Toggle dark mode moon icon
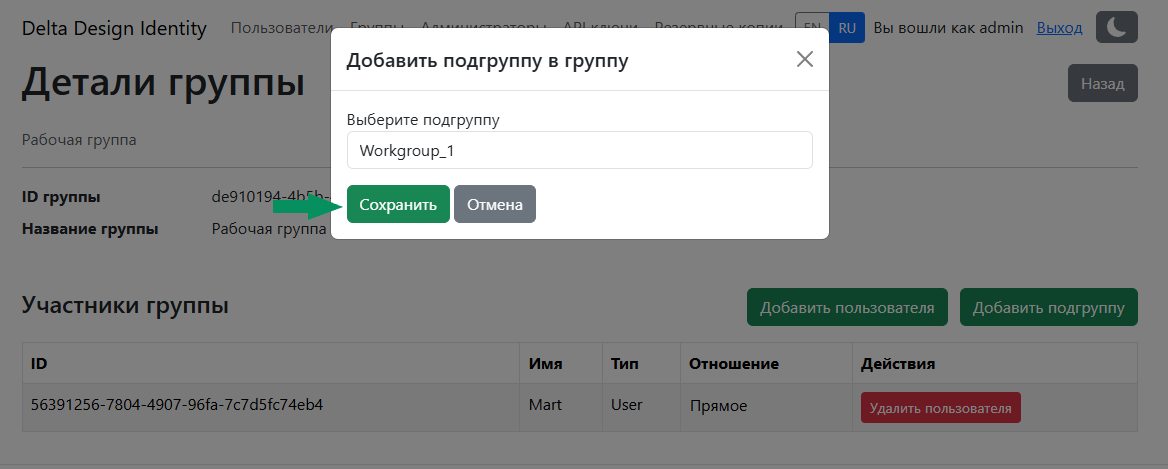1168x469 pixels. tap(1117, 28)
